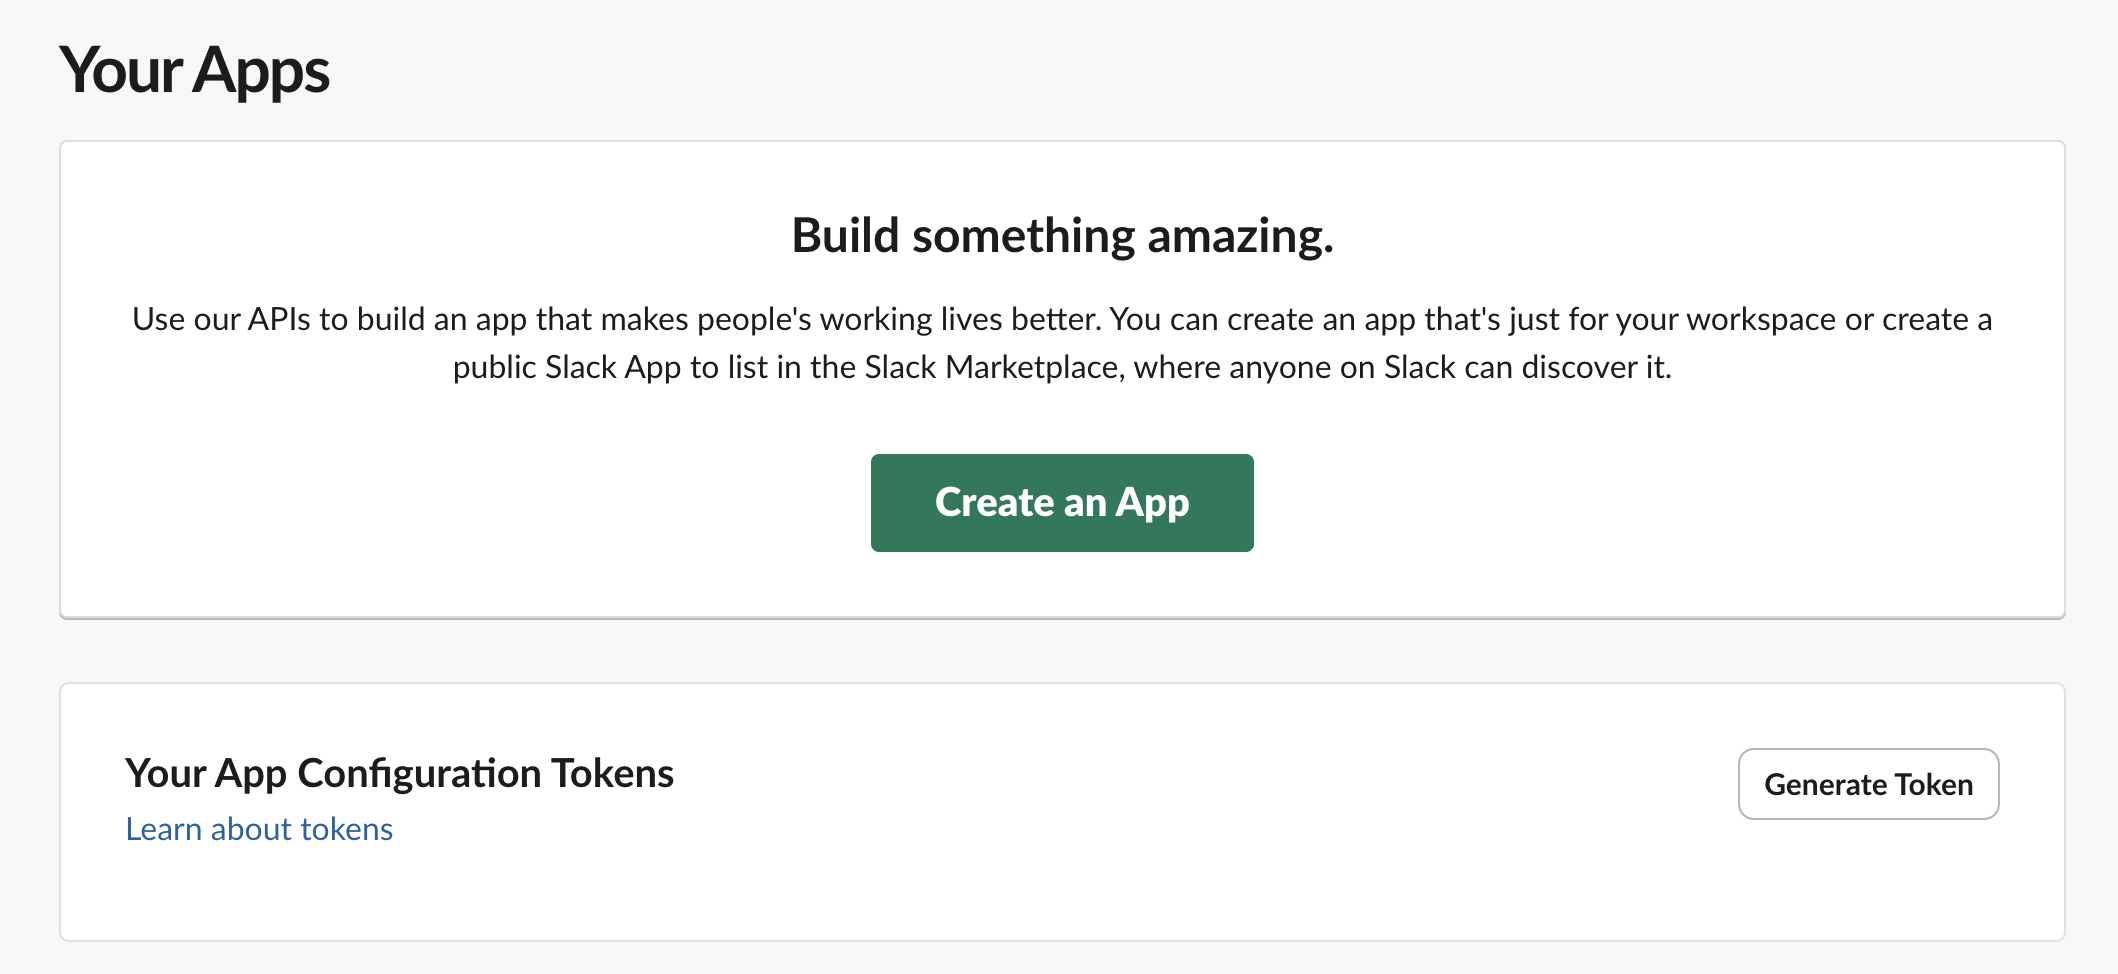Select the Build something amazing heading
Viewport: 2118px width, 974px height.
pyautogui.click(x=1062, y=235)
